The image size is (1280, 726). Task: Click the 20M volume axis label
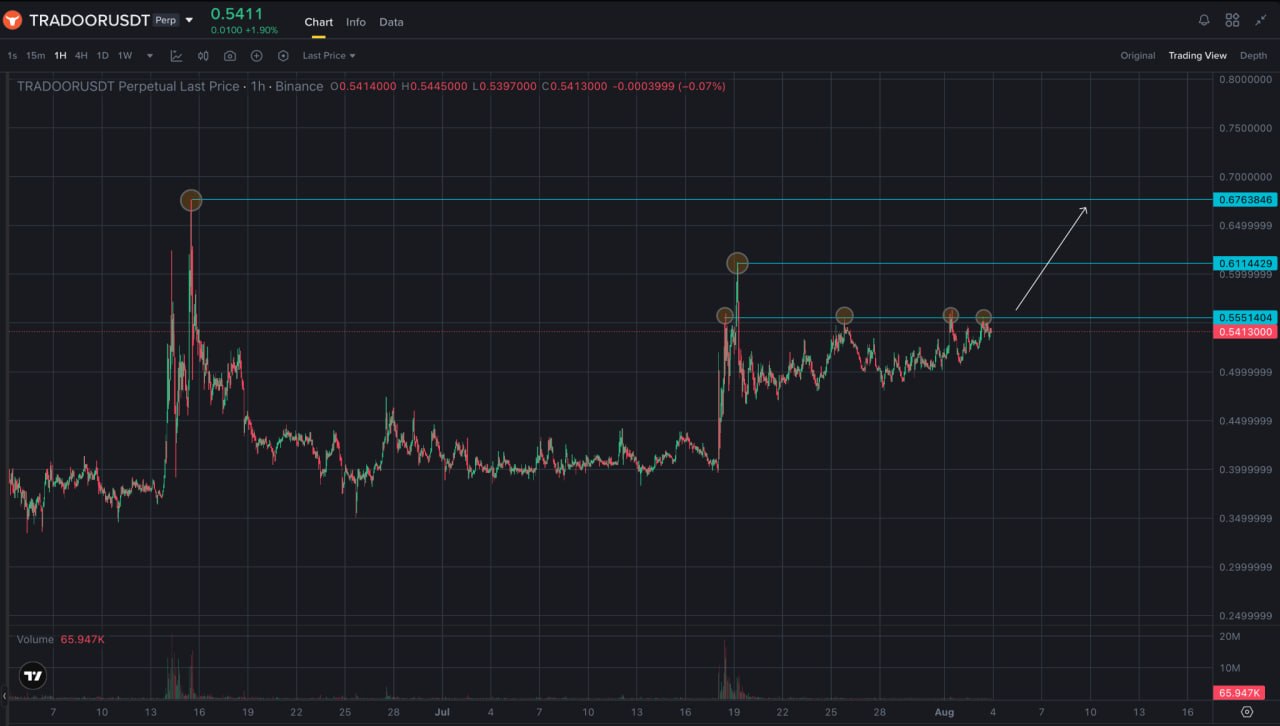[x=1231, y=637]
